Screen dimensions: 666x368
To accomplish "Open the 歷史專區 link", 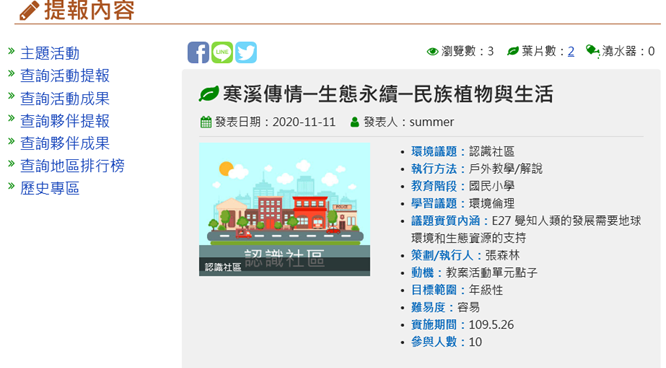I will 50,188.
